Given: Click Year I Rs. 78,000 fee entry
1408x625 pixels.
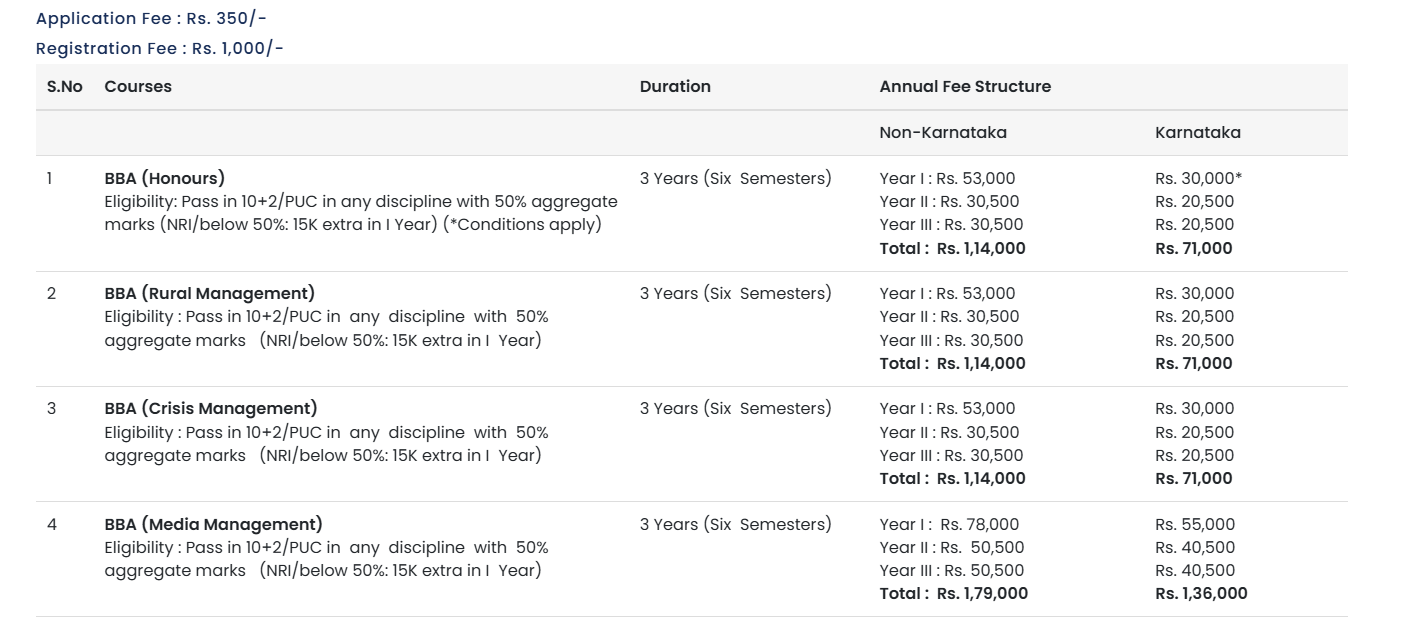Looking at the screenshot, I should point(949,525).
